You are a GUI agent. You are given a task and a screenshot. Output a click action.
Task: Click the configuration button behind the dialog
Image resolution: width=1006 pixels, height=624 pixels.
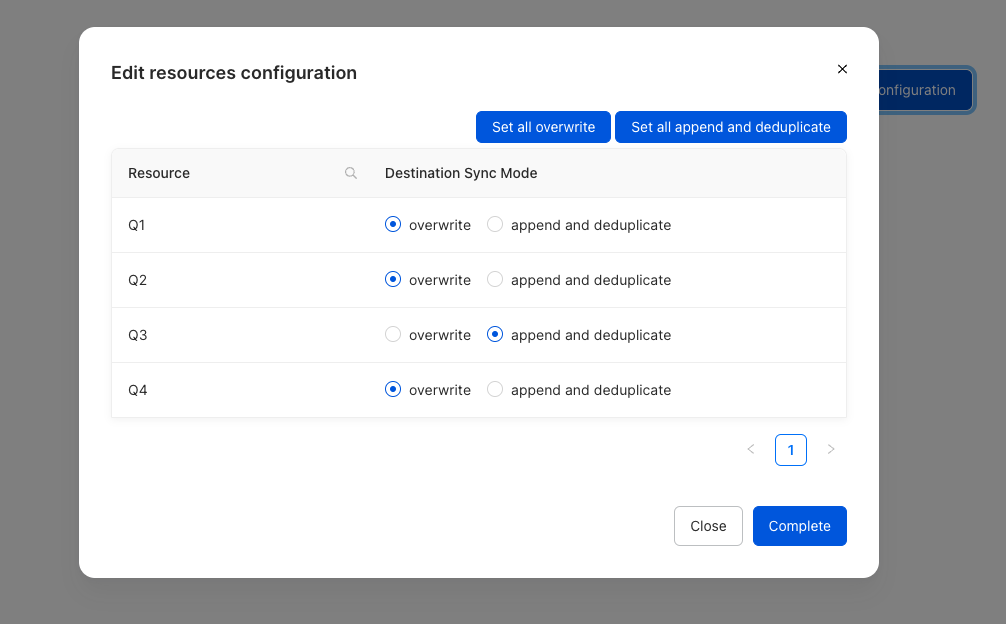tap(926, 90)
